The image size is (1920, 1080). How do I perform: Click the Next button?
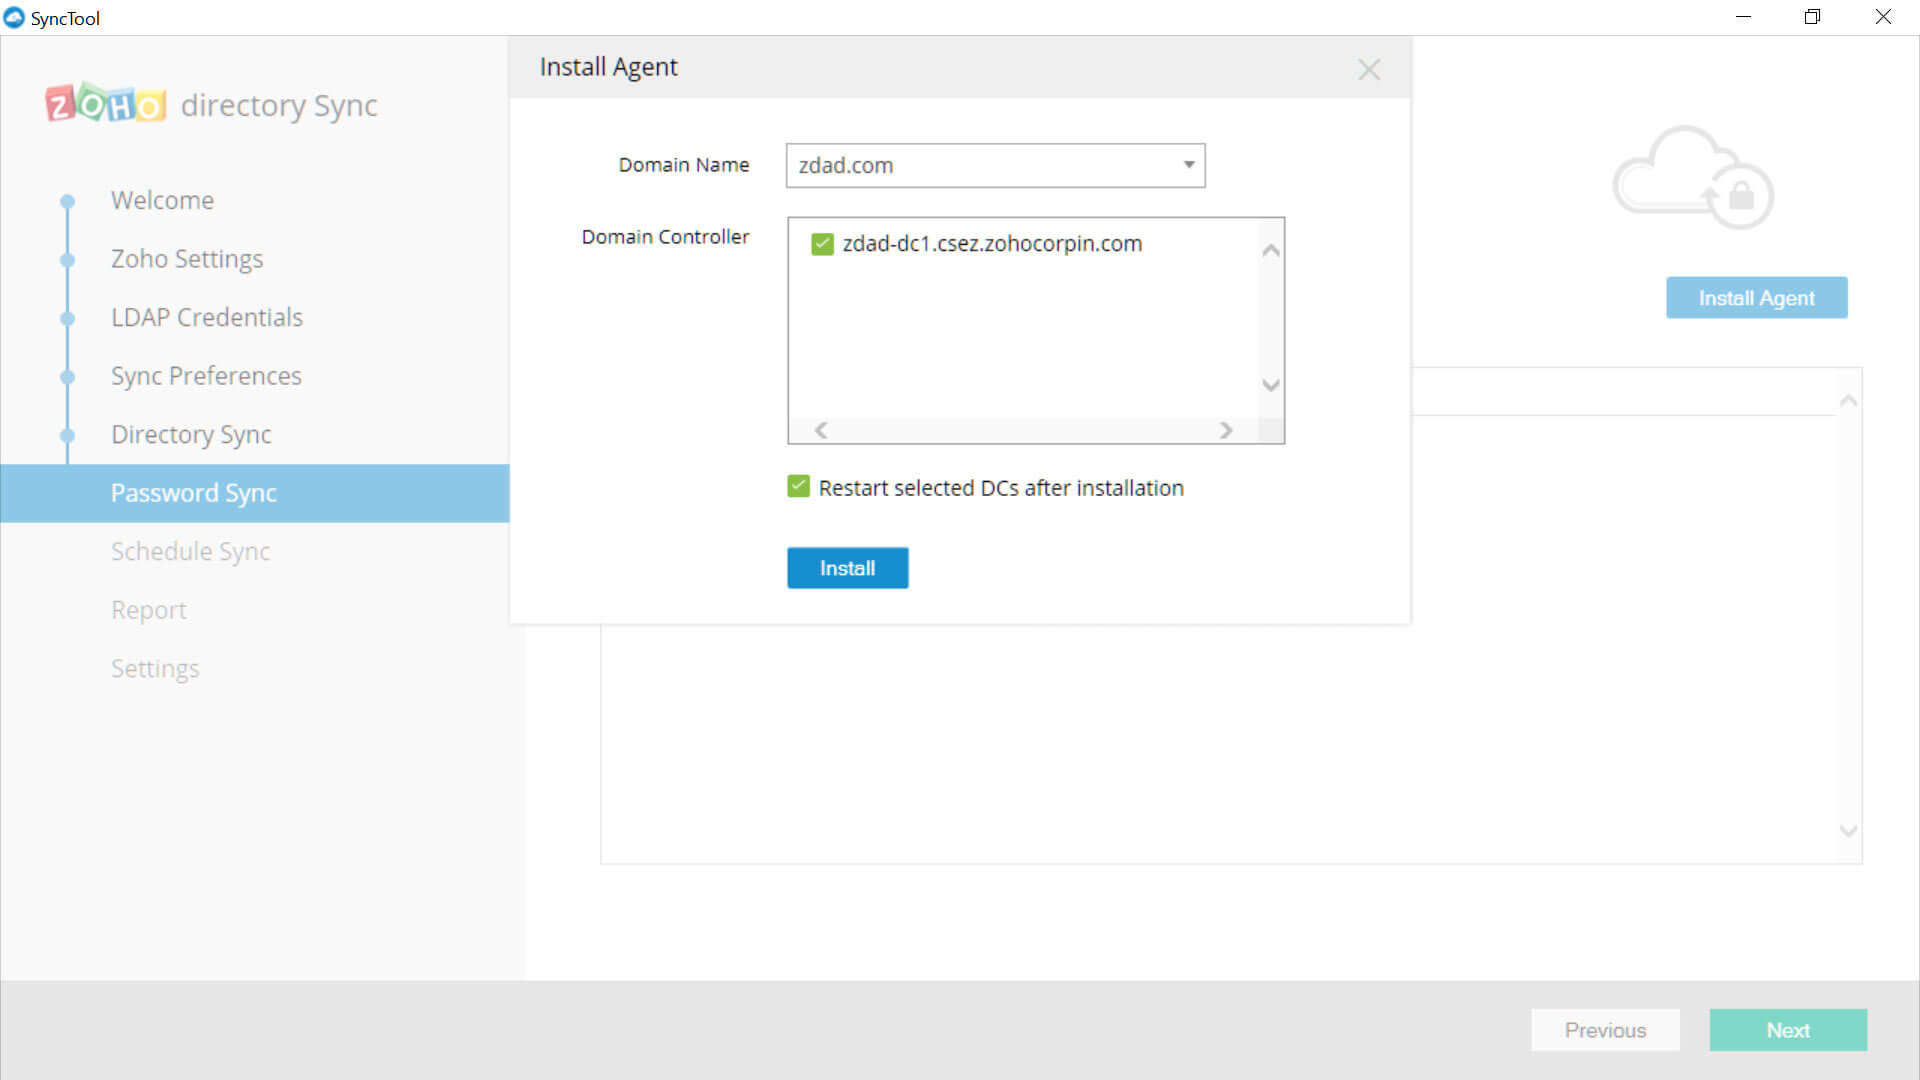[x=1787, y=1030]
